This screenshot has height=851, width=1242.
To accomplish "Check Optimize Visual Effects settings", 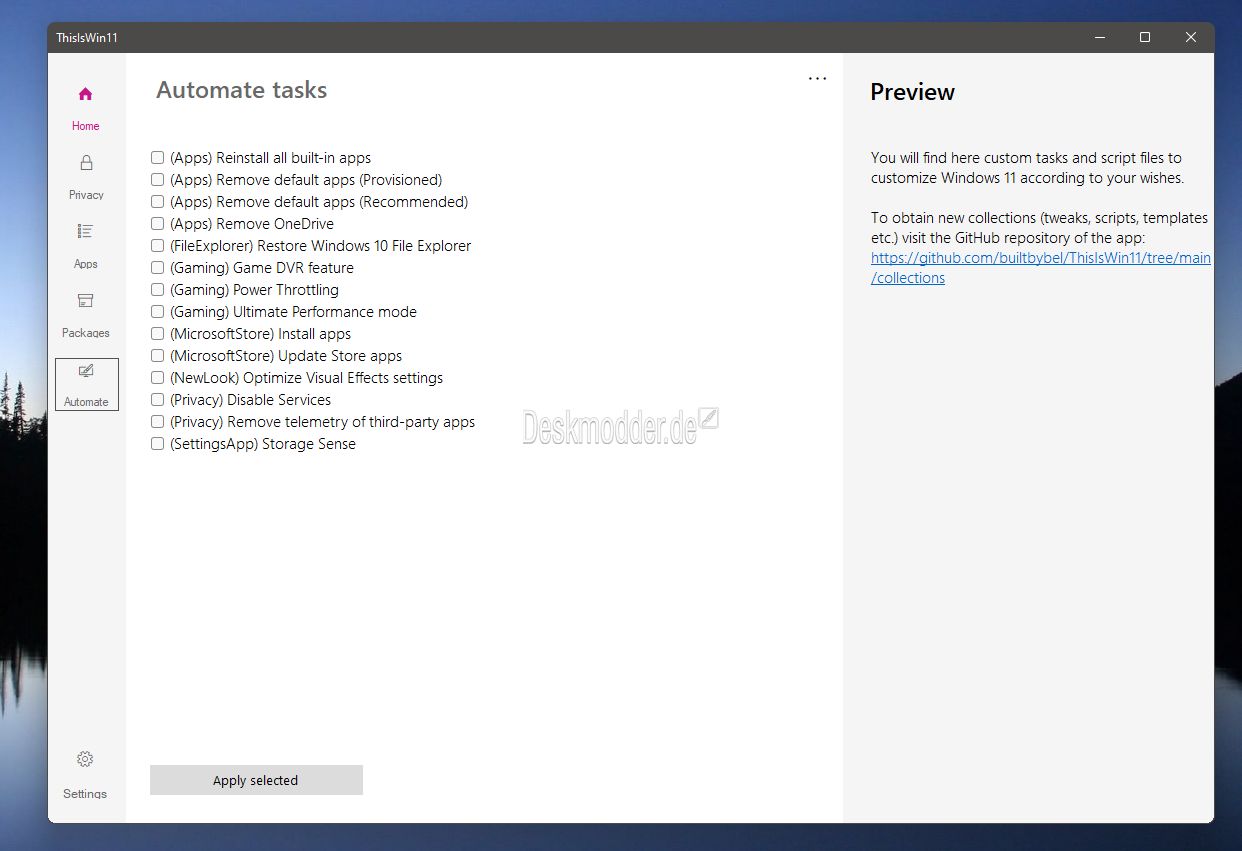I will coord(157,378).
